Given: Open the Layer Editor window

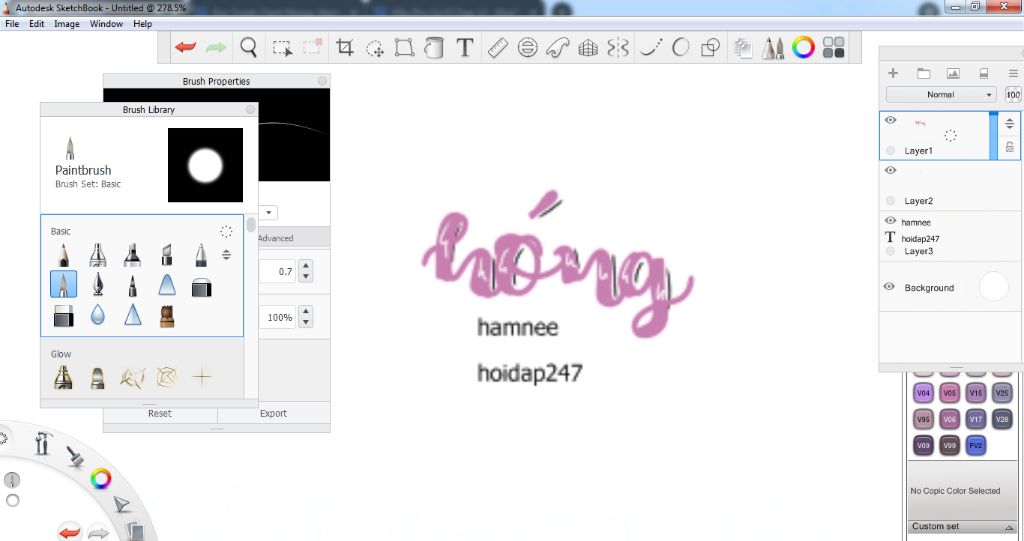Looking at the screenshot, I should click(743, 48).
